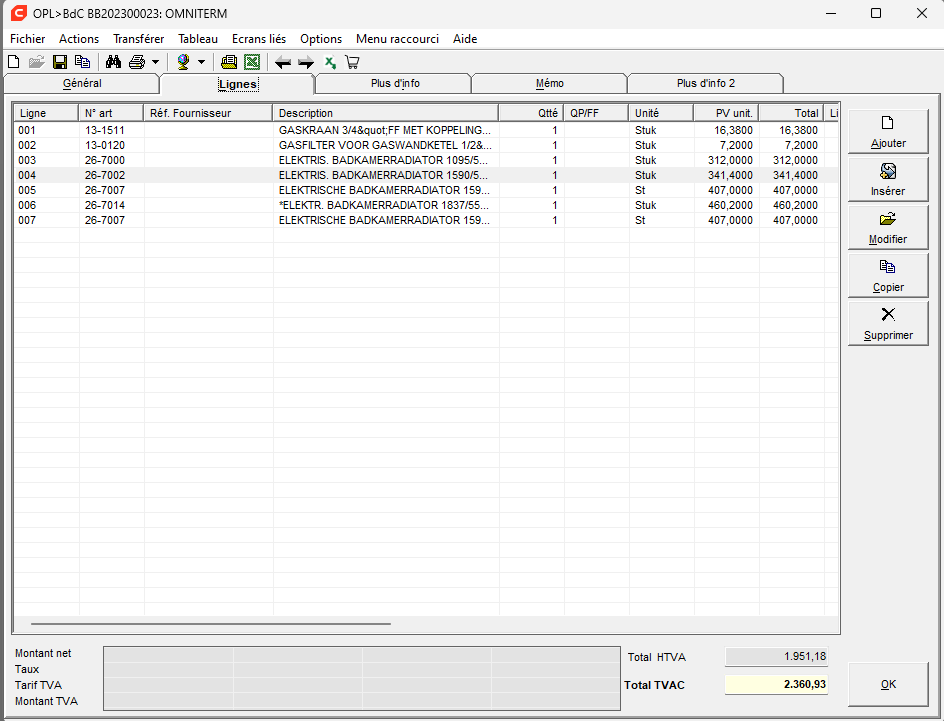
Task: Click the 312,0000 Total value
Action: coord(795,160)
